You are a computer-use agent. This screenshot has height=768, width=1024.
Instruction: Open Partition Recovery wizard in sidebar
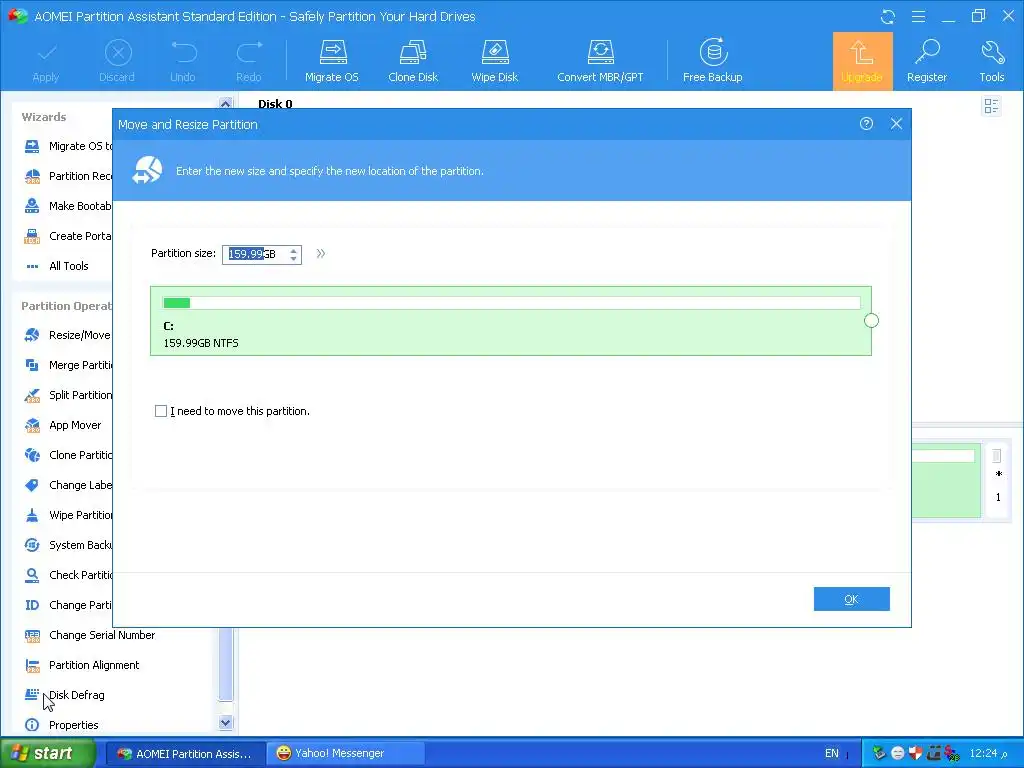point(67,176)
